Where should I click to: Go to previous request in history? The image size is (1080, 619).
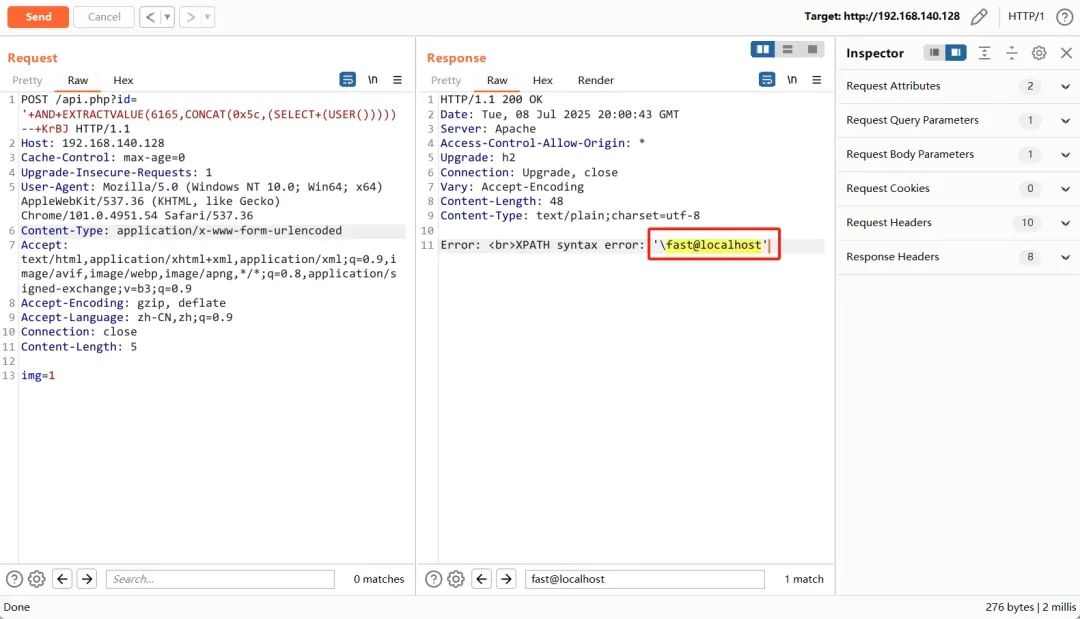pos(150,17)
